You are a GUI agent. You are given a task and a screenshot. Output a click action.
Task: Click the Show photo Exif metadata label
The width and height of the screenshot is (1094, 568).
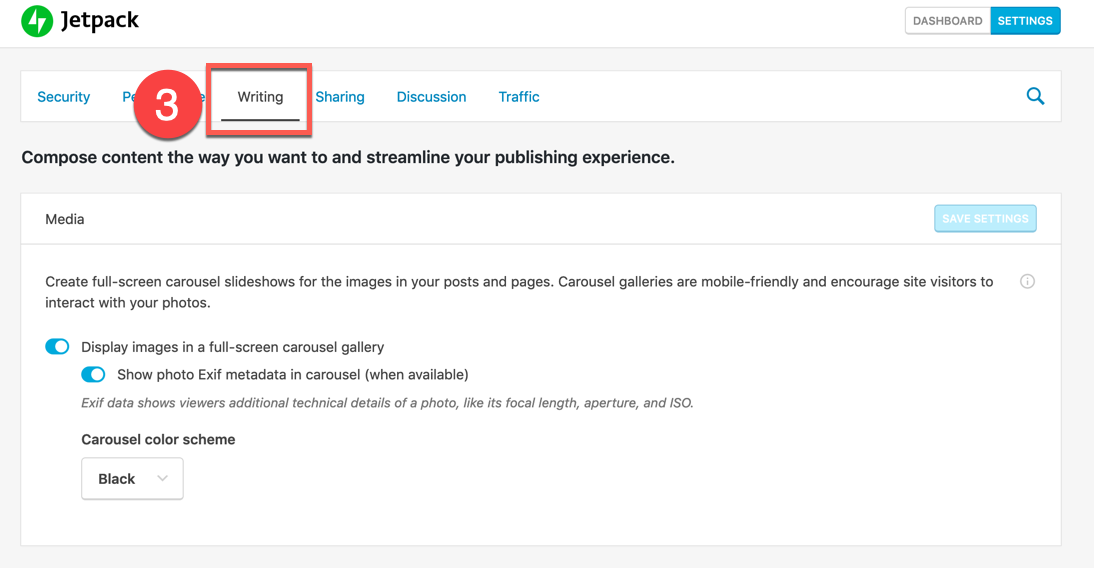[292, 375]
